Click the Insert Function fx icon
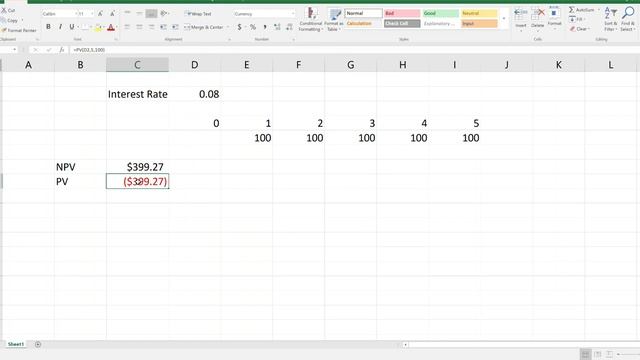 coord(62,50)
